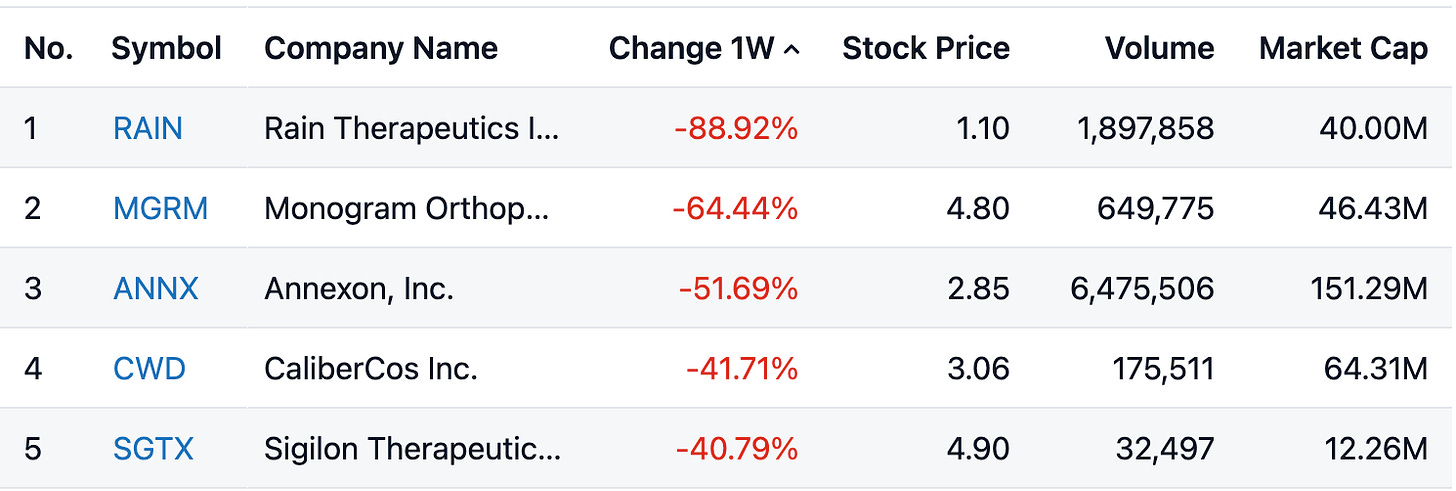Select the Rain Therapeutics company name cell
The height and width of the screenshot is (491, 1456).
[412, 128]
